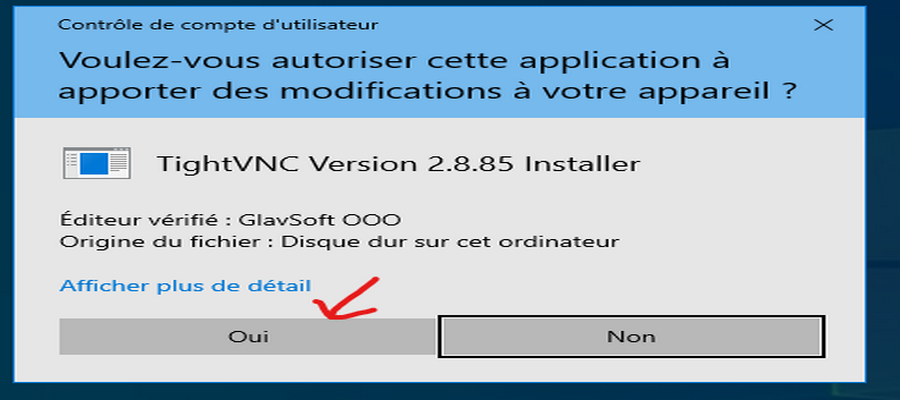Approve the installer with the Oui button
The image size is (900, 400).
tap(248, 336)
